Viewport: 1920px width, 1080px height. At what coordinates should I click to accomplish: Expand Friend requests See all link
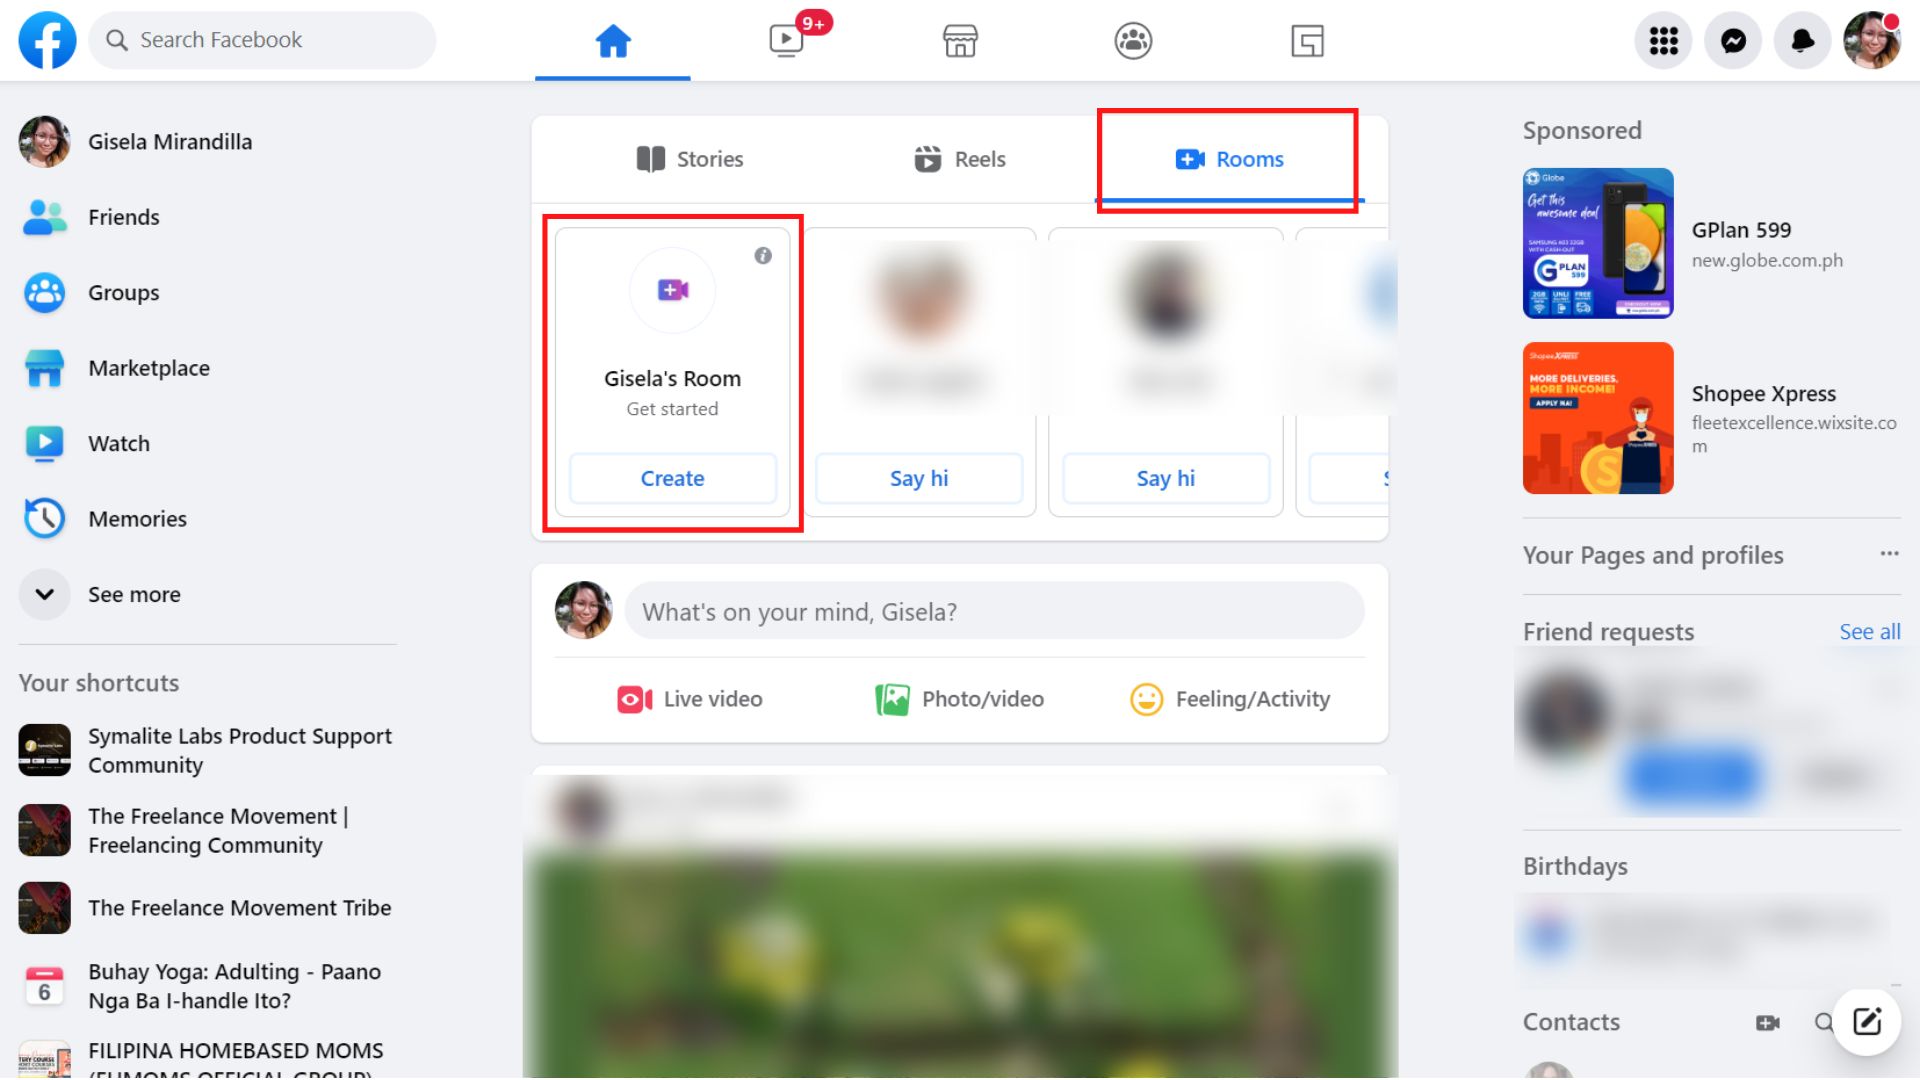[x=1869, y=632]
